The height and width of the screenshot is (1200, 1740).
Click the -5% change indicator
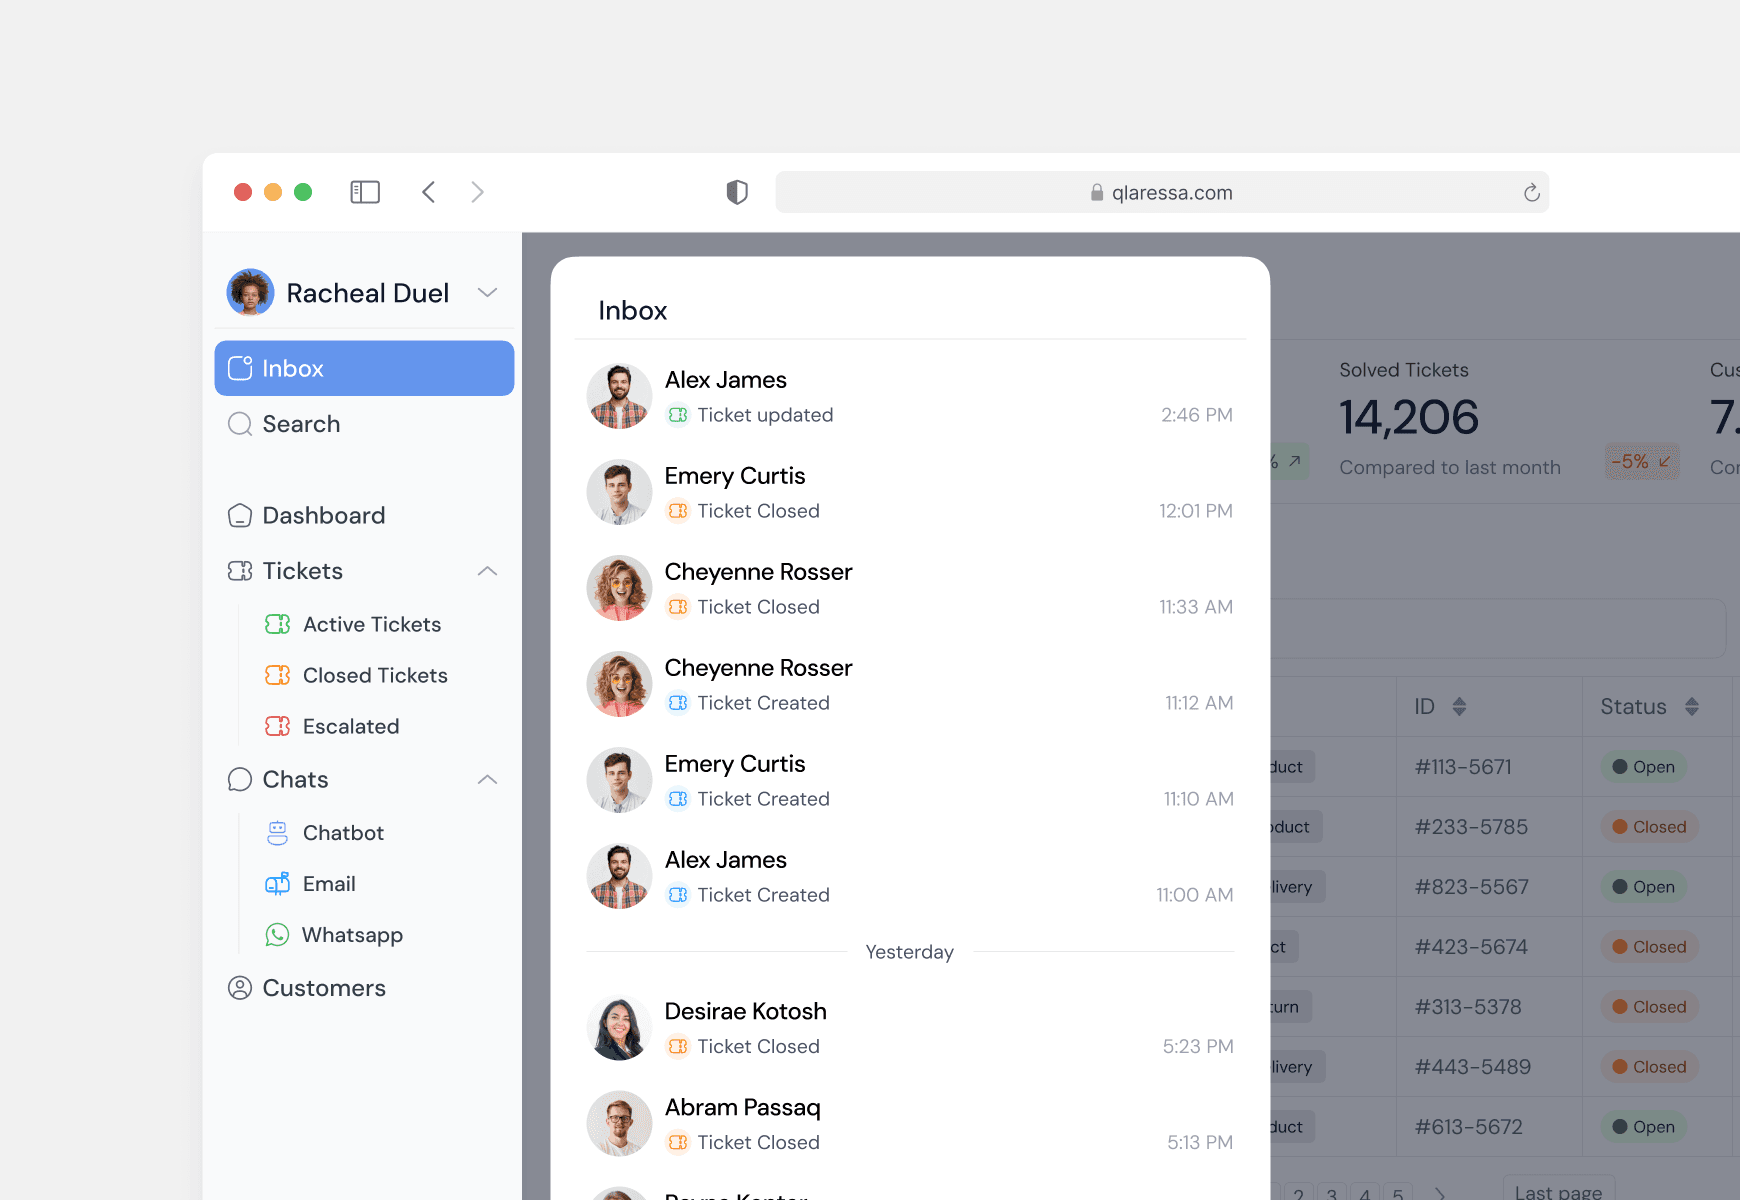1642,462
